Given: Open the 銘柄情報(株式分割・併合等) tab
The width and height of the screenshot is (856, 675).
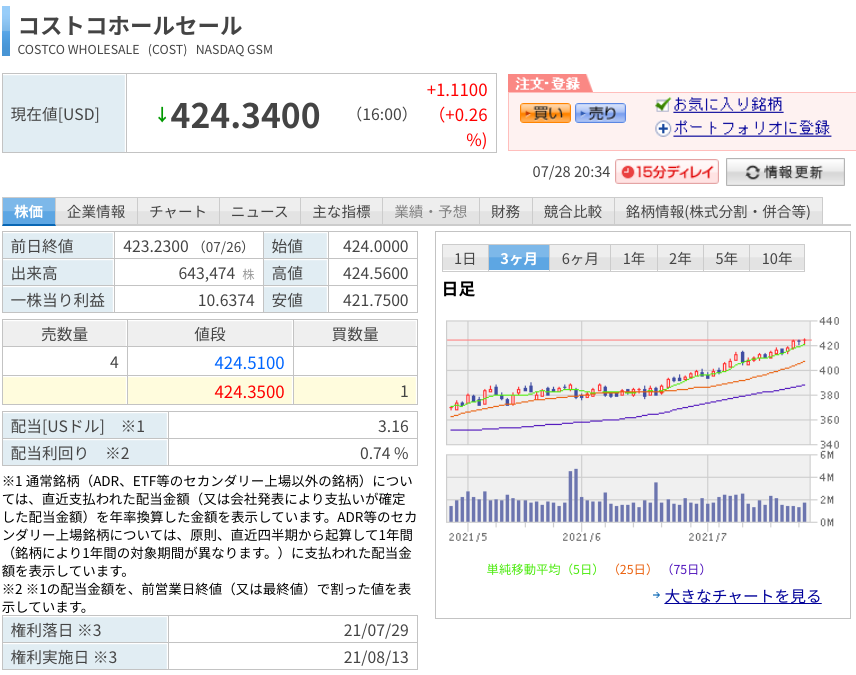Looking at the screenshot, I should point(718,211).
